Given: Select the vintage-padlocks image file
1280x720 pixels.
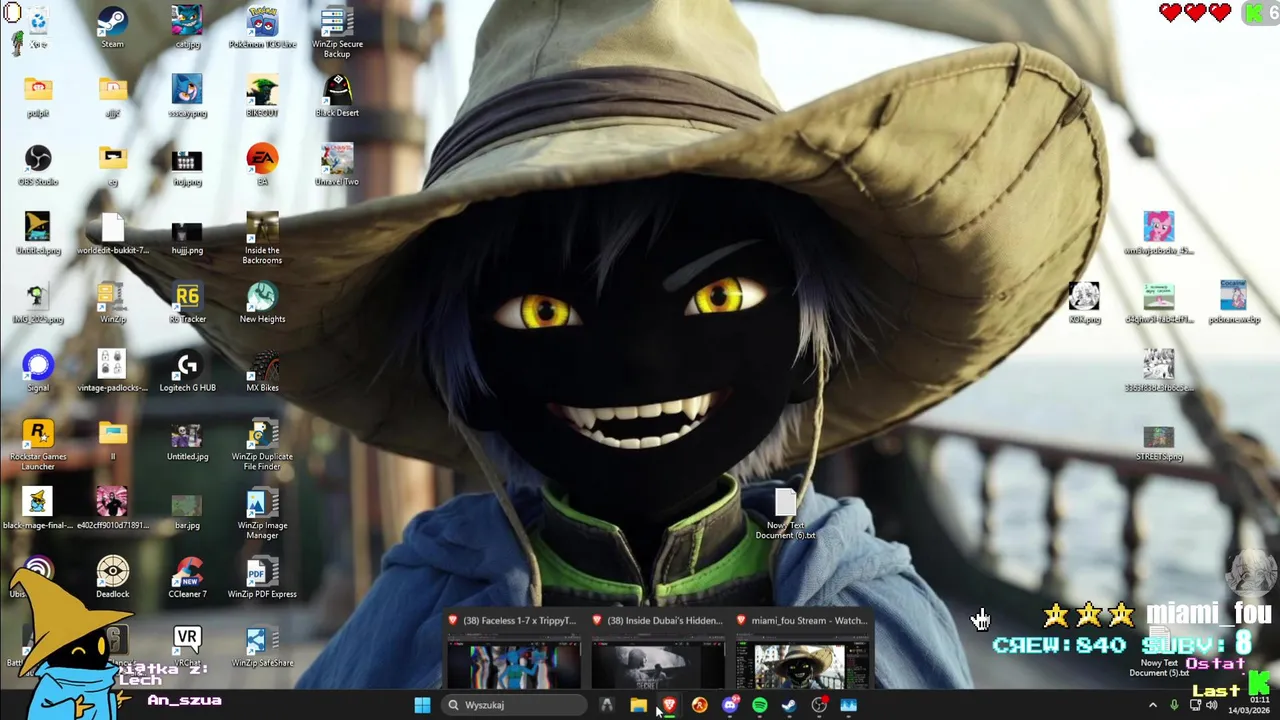Looking at the screenshot, I should pos(112,371).
